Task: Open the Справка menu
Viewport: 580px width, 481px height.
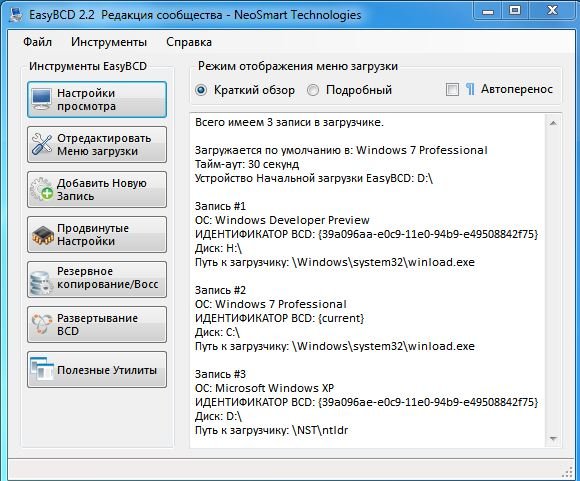Action: (189, 42)
